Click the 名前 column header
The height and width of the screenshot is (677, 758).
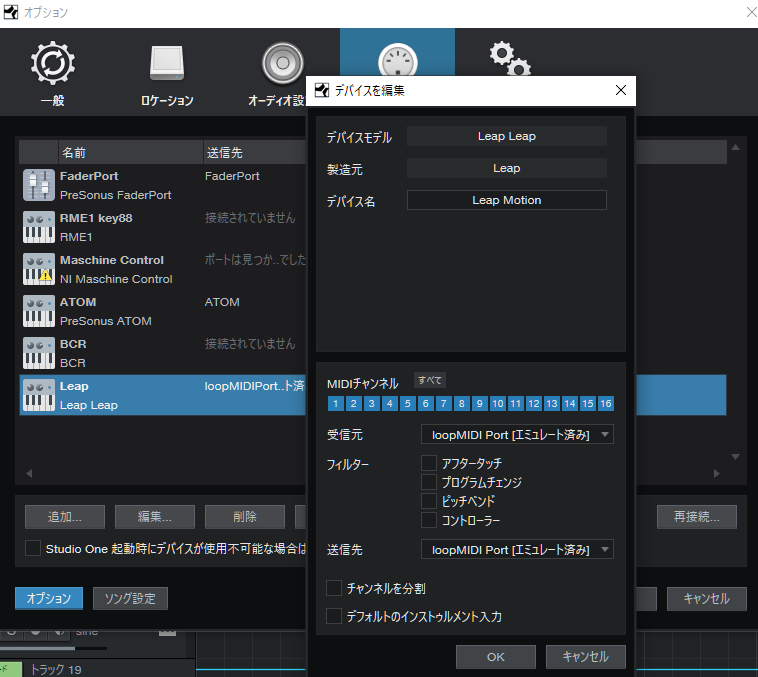pos(131,152)
